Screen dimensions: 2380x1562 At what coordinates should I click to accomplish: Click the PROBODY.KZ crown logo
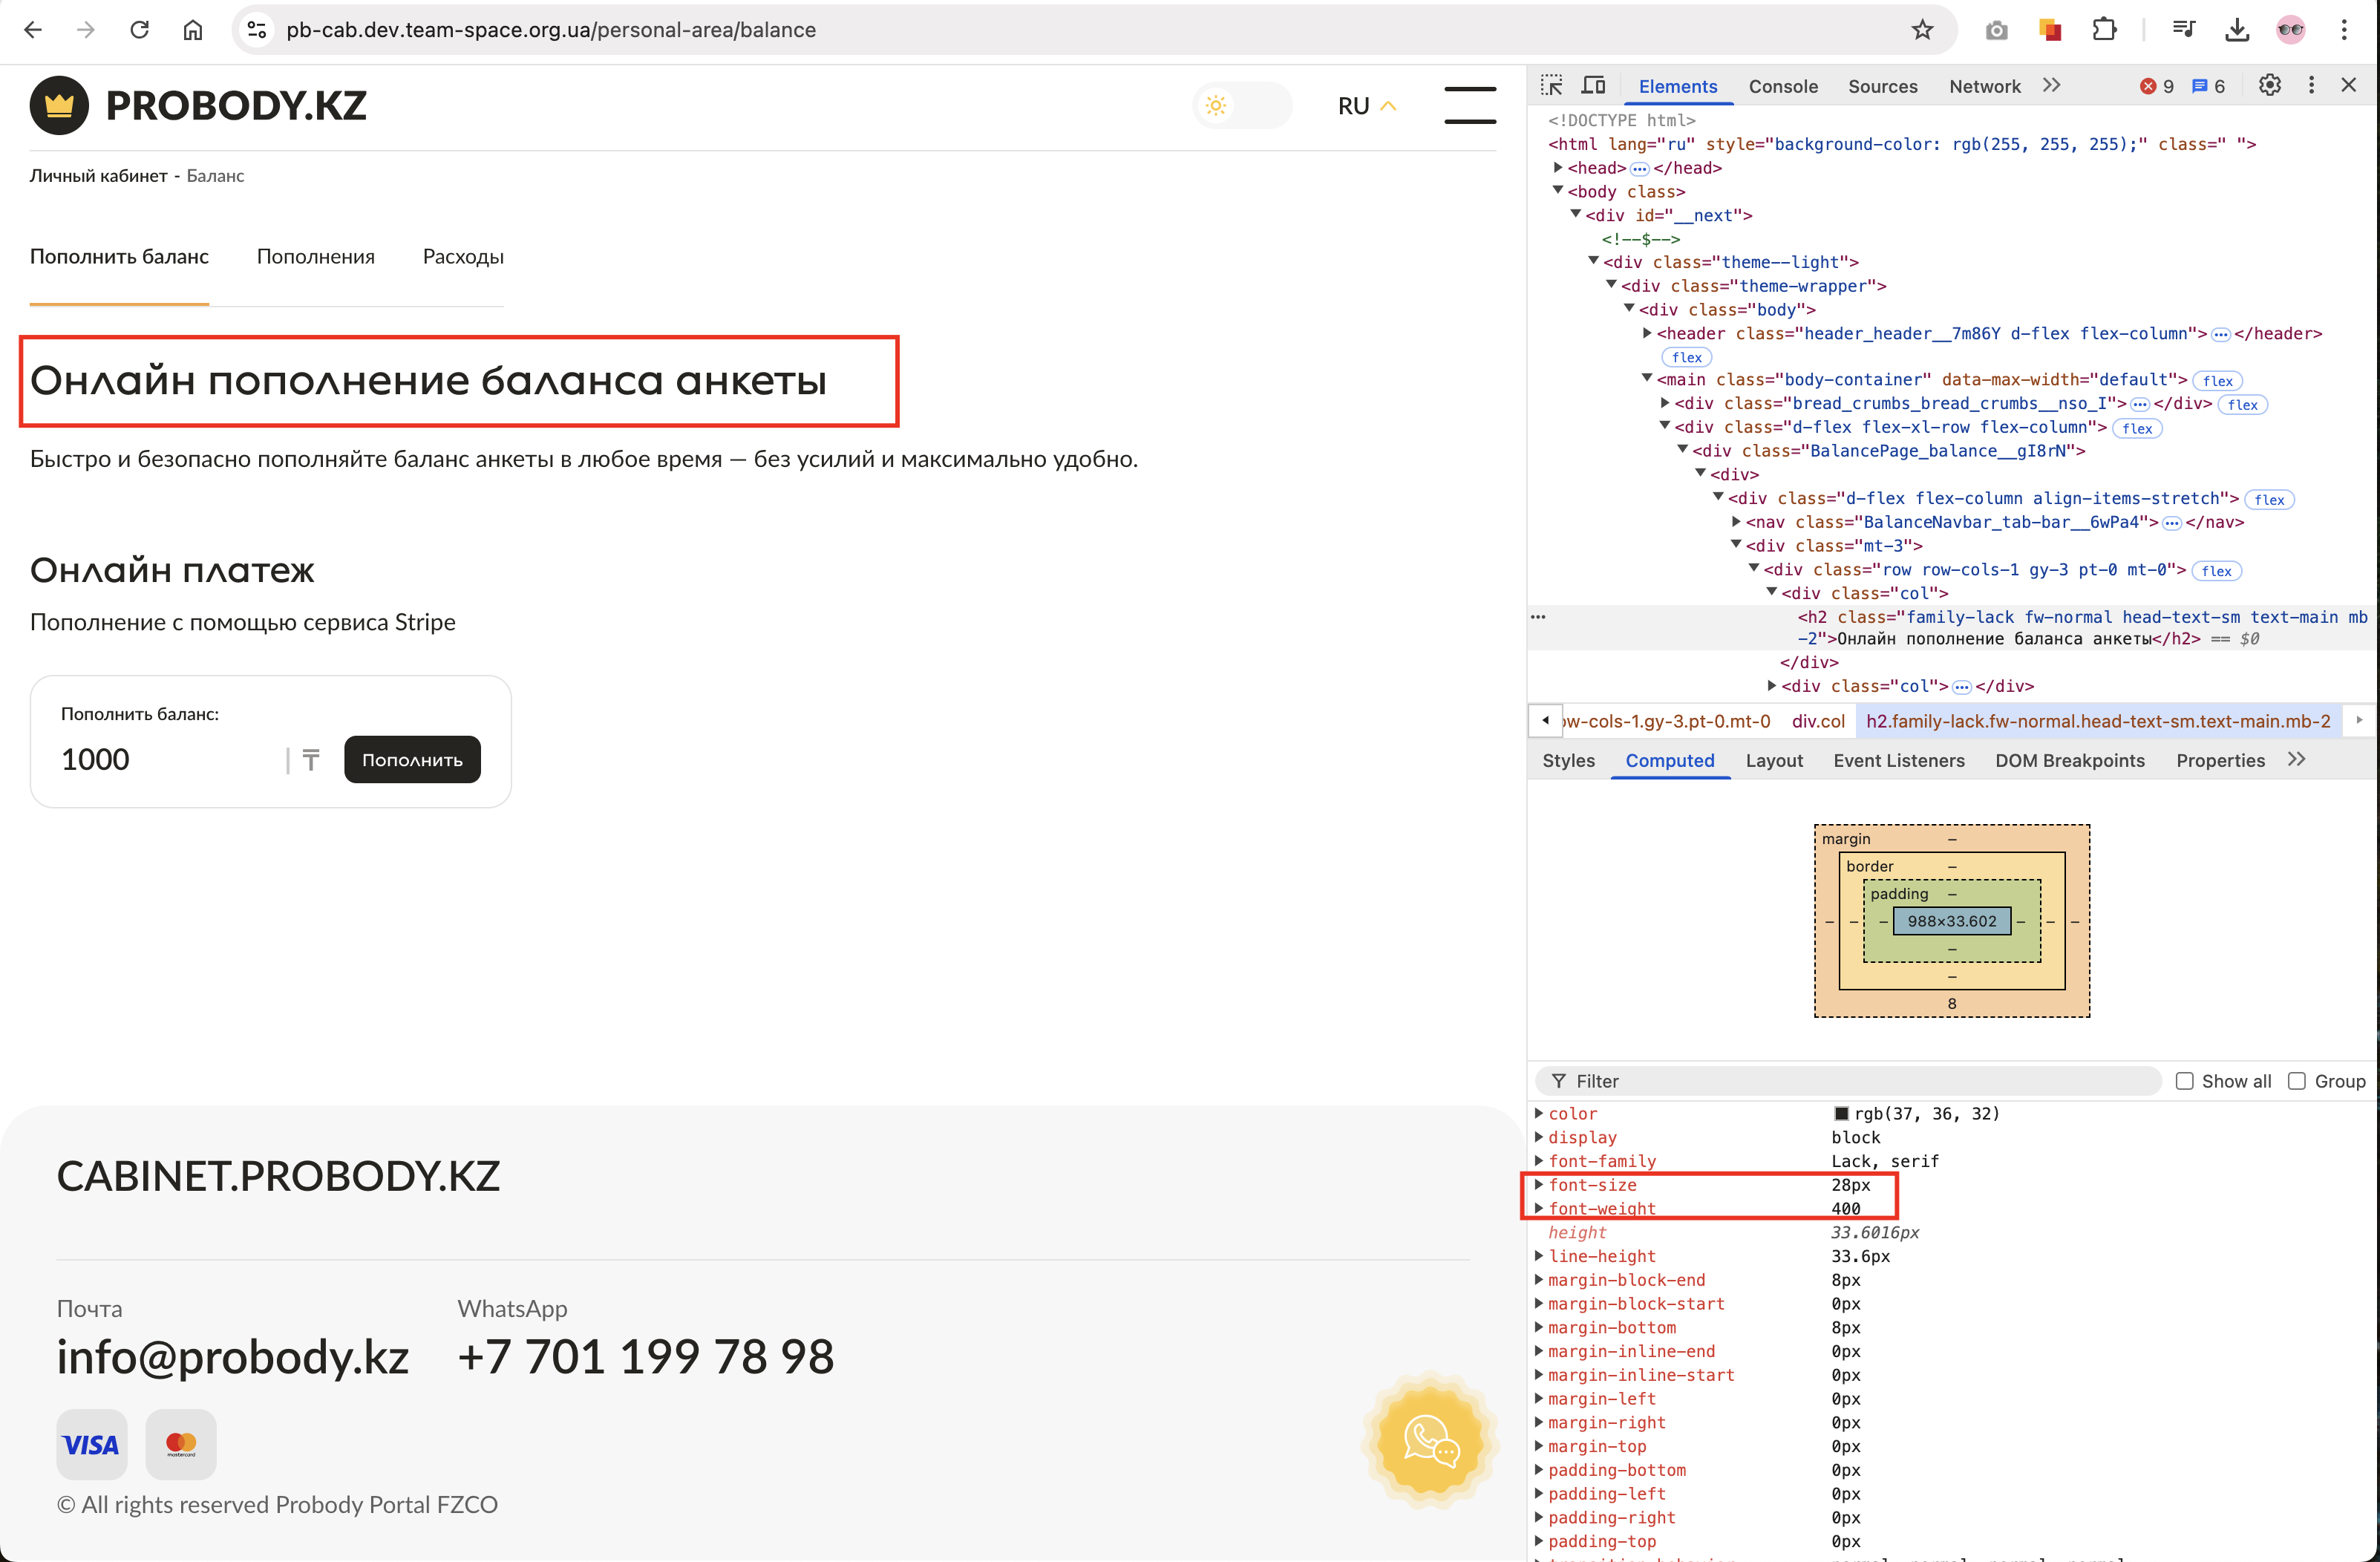coord(59,105)
